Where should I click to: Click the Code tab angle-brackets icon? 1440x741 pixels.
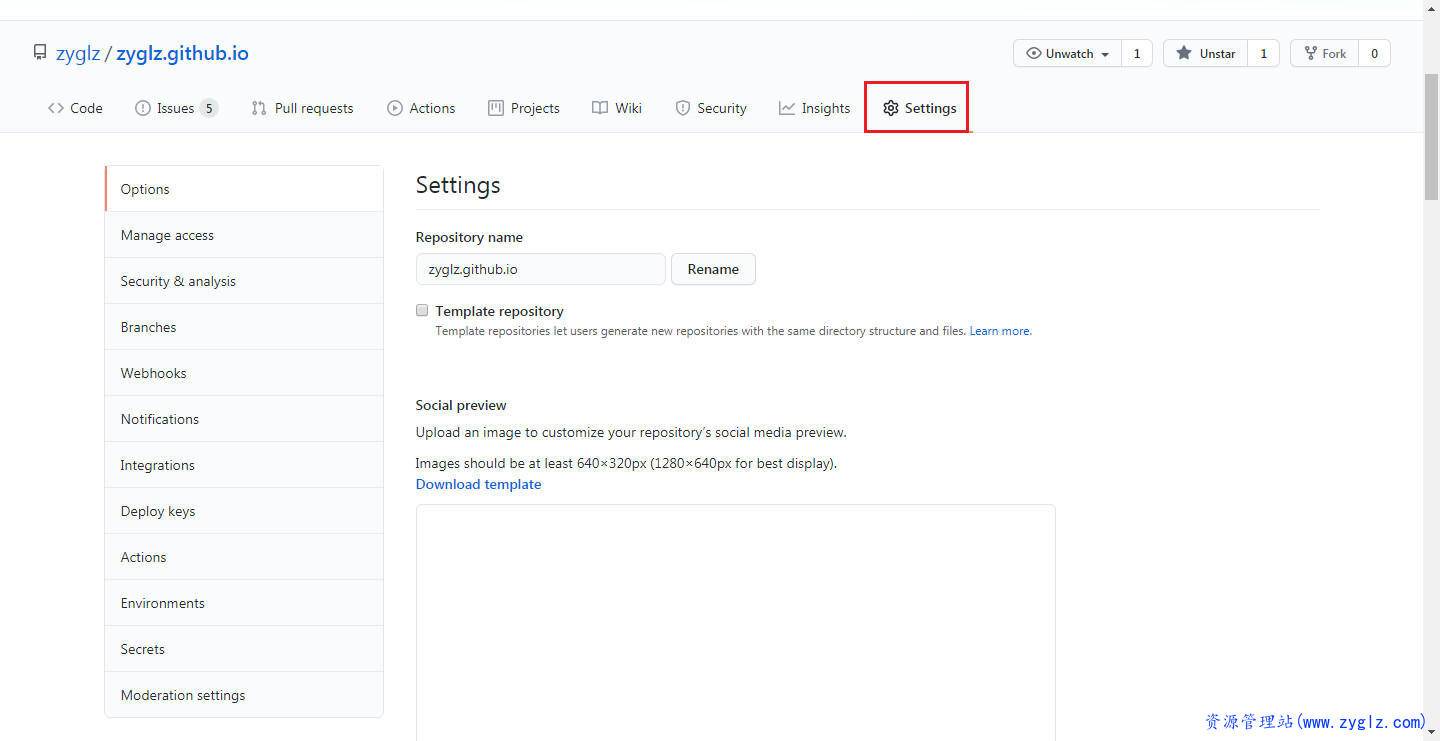click(56, 108)
